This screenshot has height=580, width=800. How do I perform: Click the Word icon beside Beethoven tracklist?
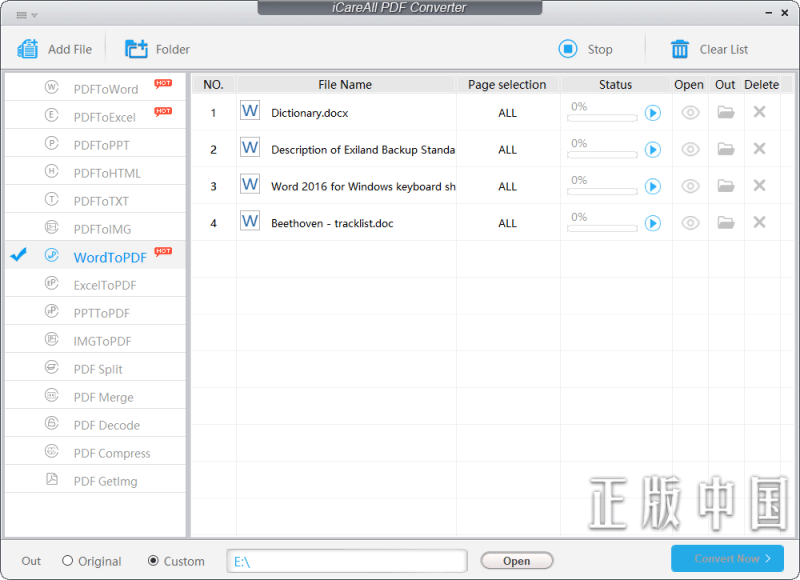tap(249, 220)
